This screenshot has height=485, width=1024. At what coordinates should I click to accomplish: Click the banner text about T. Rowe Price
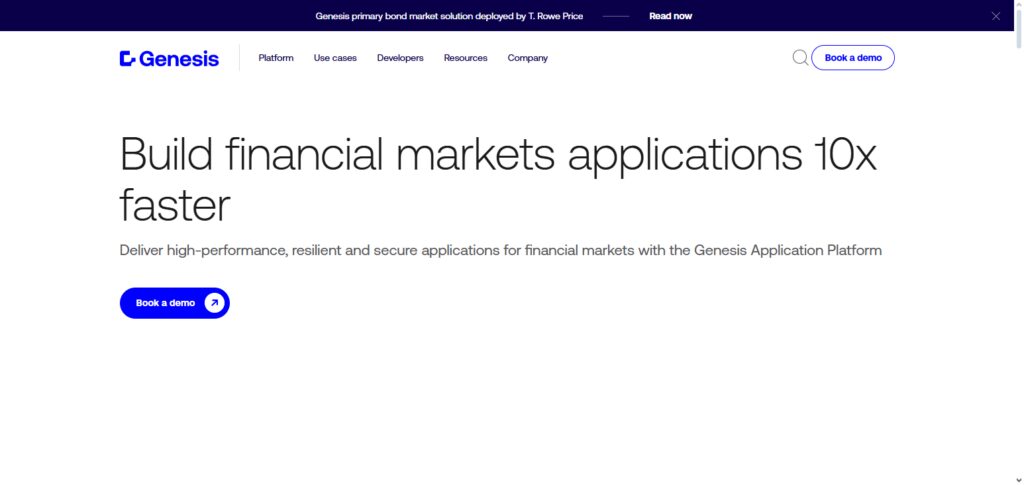pos(449,16)
